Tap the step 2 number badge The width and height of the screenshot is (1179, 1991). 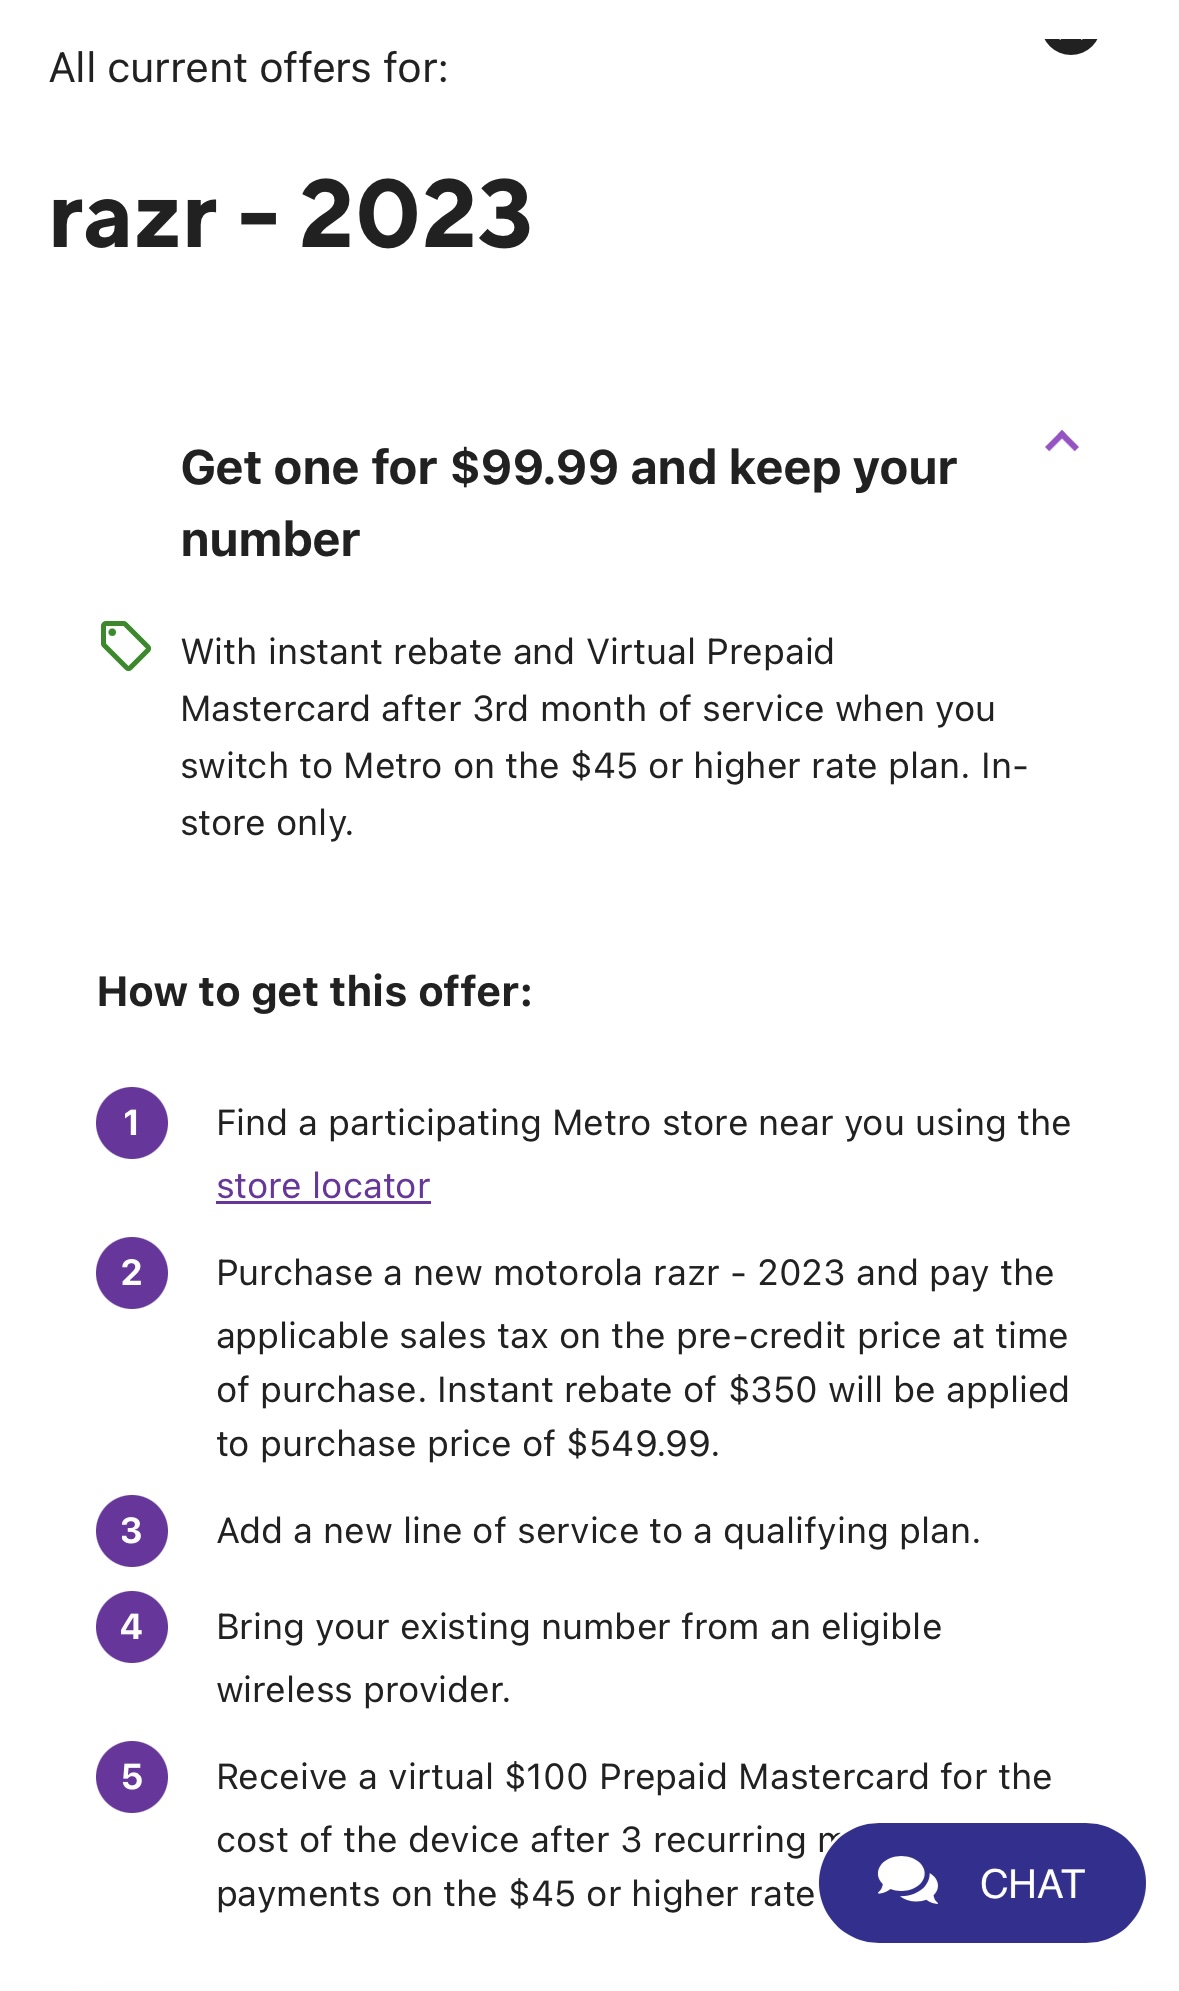pyautogui.click(x=132, y=1273)
